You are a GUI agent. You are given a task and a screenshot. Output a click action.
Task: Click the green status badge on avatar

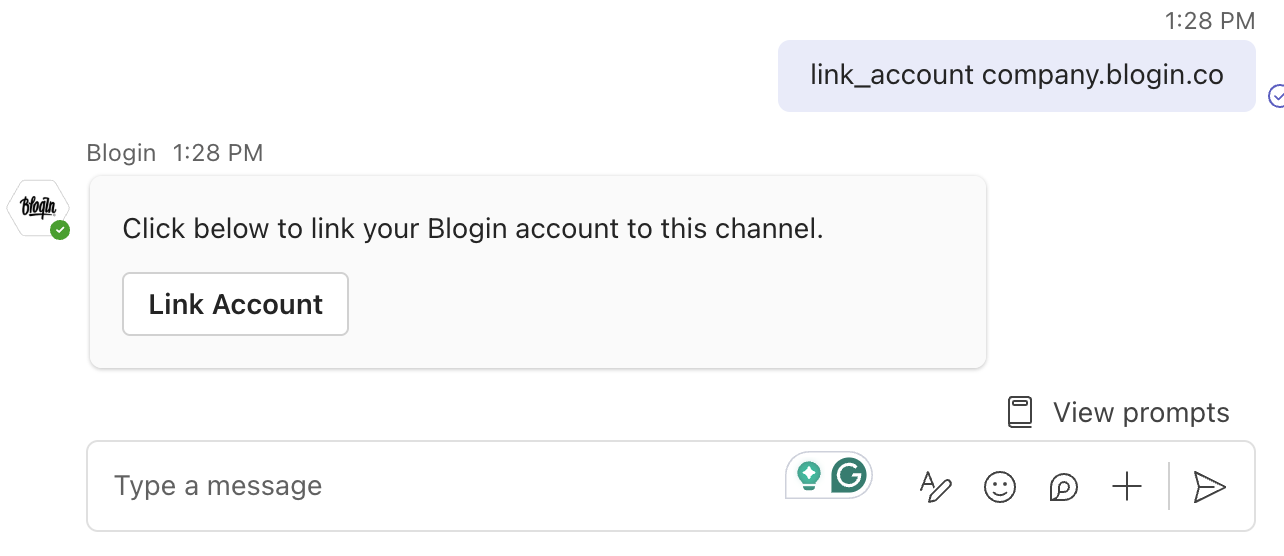[x=60, y=231]
